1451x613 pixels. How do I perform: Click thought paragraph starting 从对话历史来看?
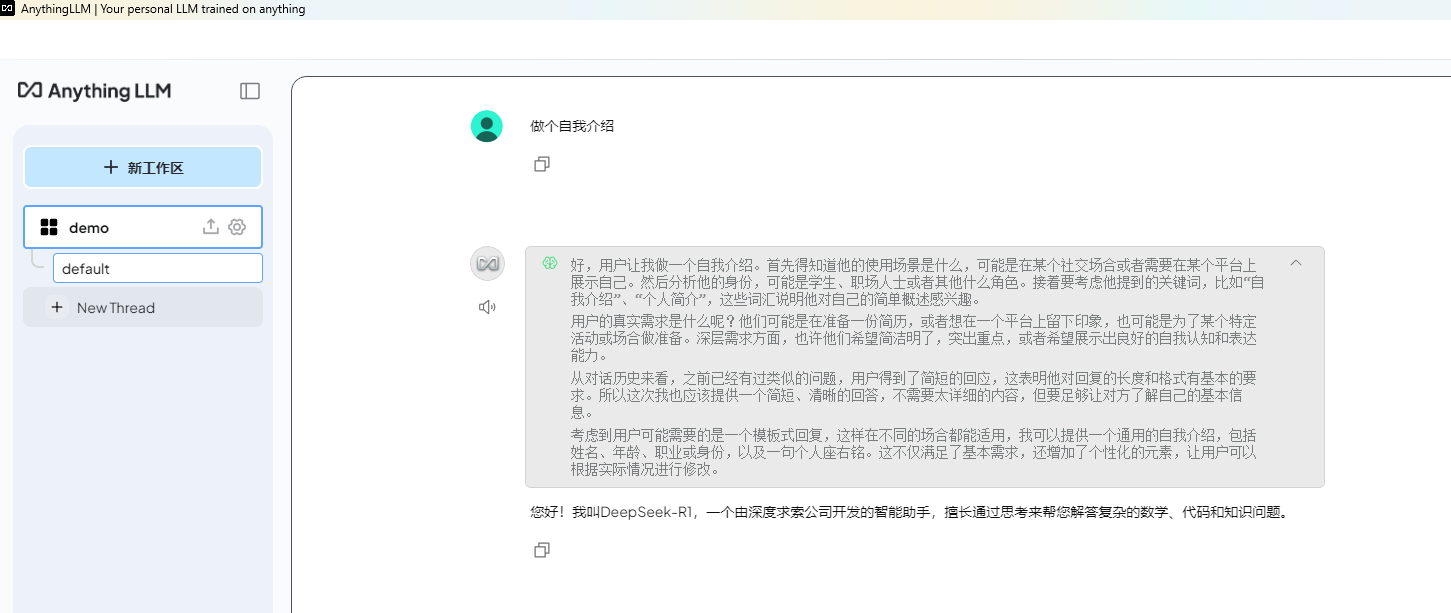click(x=914, y=395)
